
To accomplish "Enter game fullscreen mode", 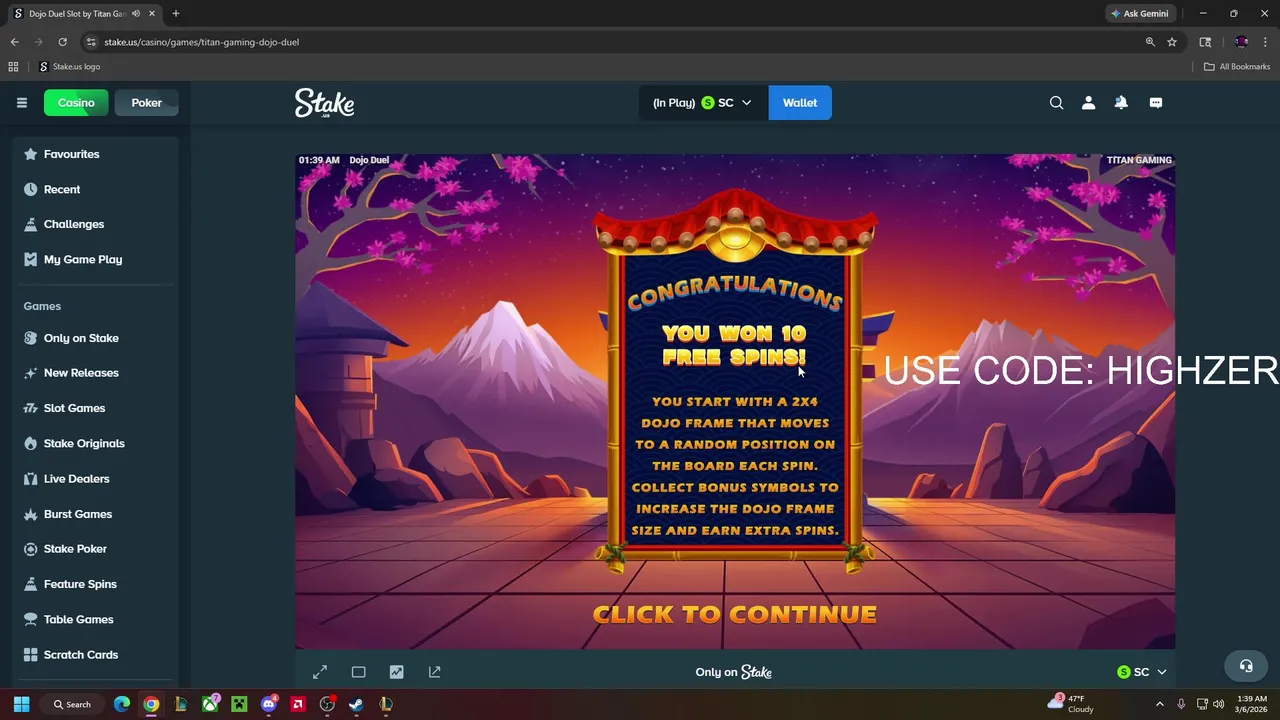I will click(x=320, y=672).
